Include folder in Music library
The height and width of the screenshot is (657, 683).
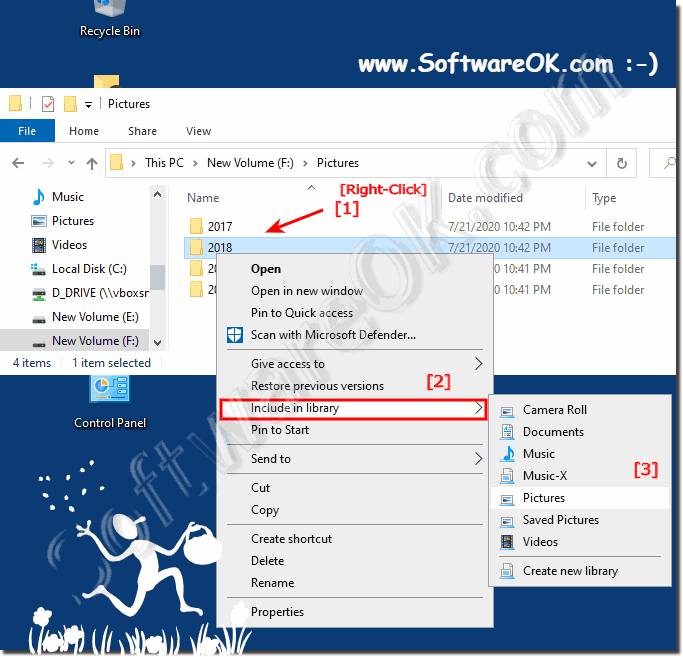pyautogui.click(x=580, y=454)
